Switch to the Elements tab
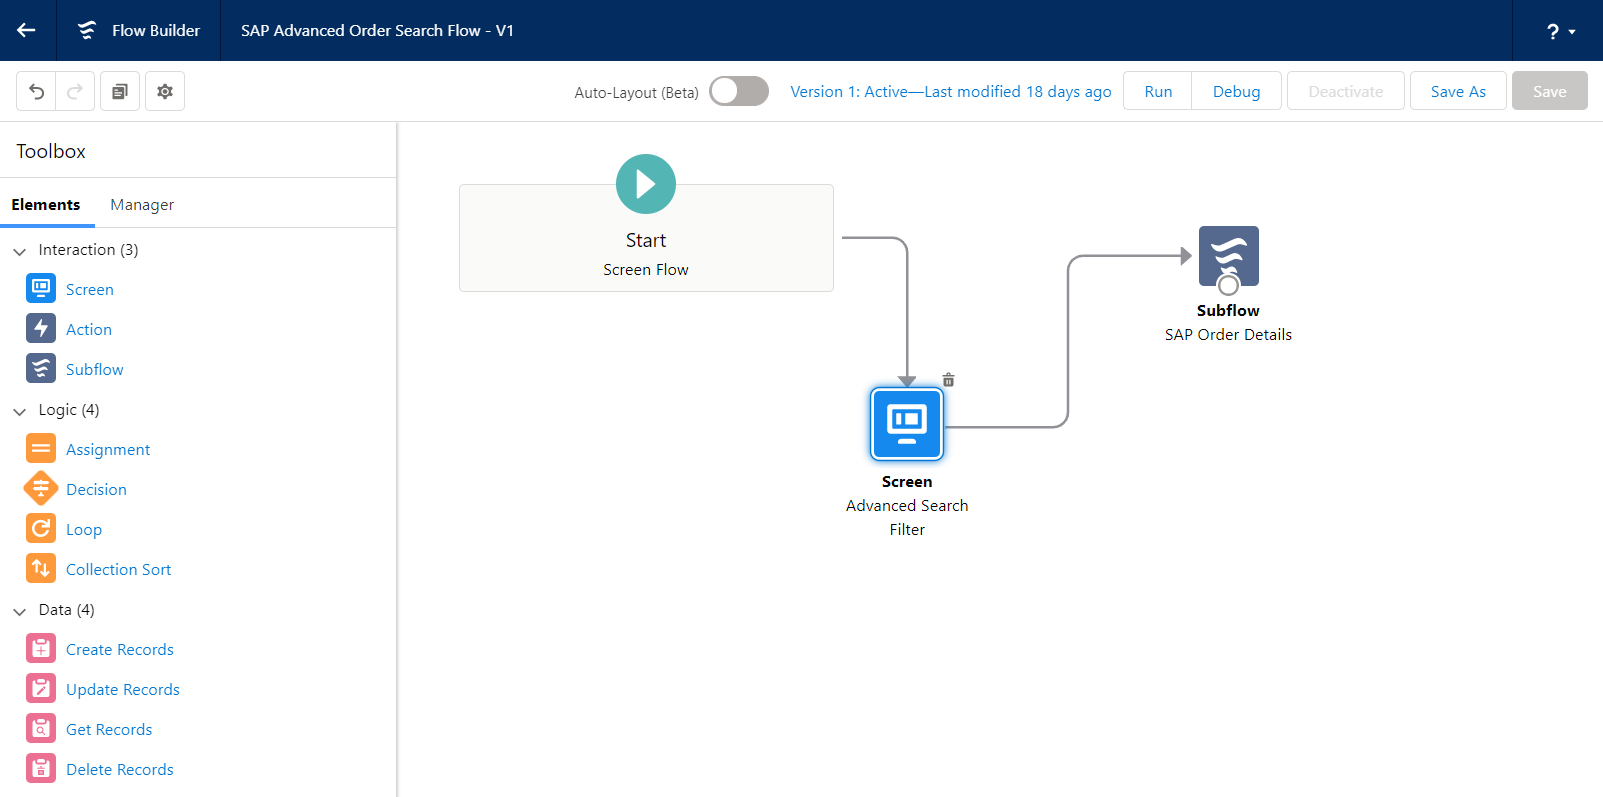Image resolution: width=1603 pixels, height=797 pixels. 46,204
